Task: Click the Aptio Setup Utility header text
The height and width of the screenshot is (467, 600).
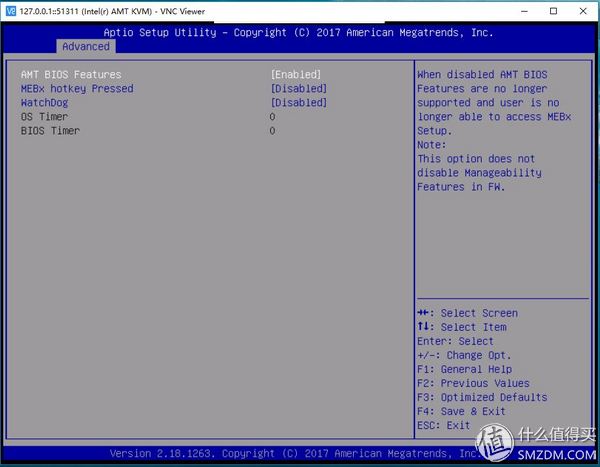Action: coord(298,33)
